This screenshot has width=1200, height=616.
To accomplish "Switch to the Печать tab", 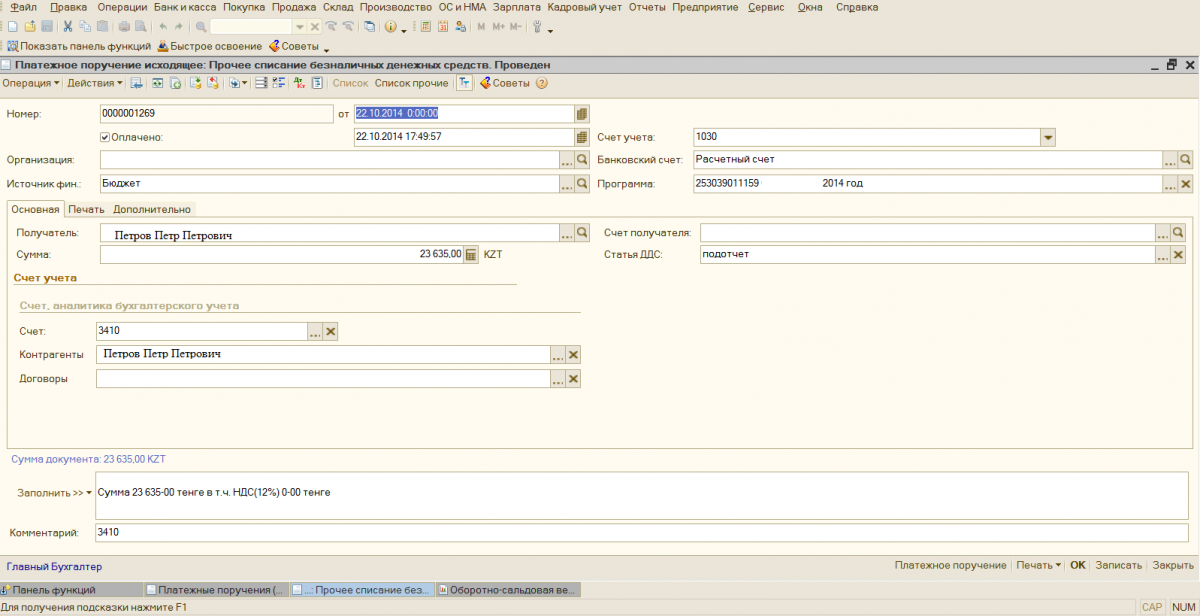I will (x=87, y=209).
